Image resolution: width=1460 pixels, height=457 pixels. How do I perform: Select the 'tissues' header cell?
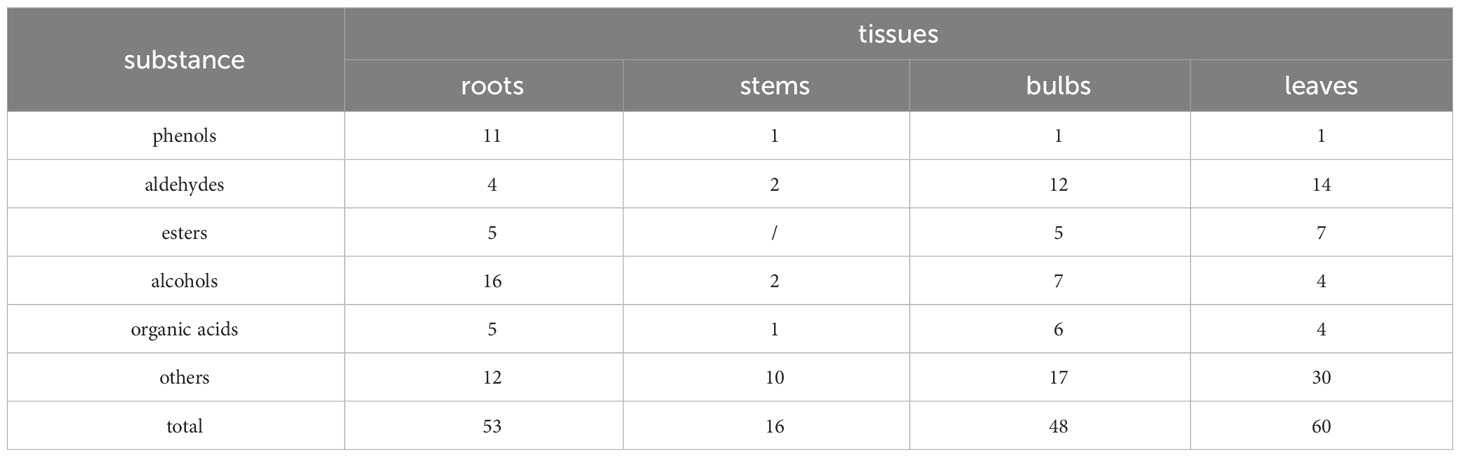898,34
